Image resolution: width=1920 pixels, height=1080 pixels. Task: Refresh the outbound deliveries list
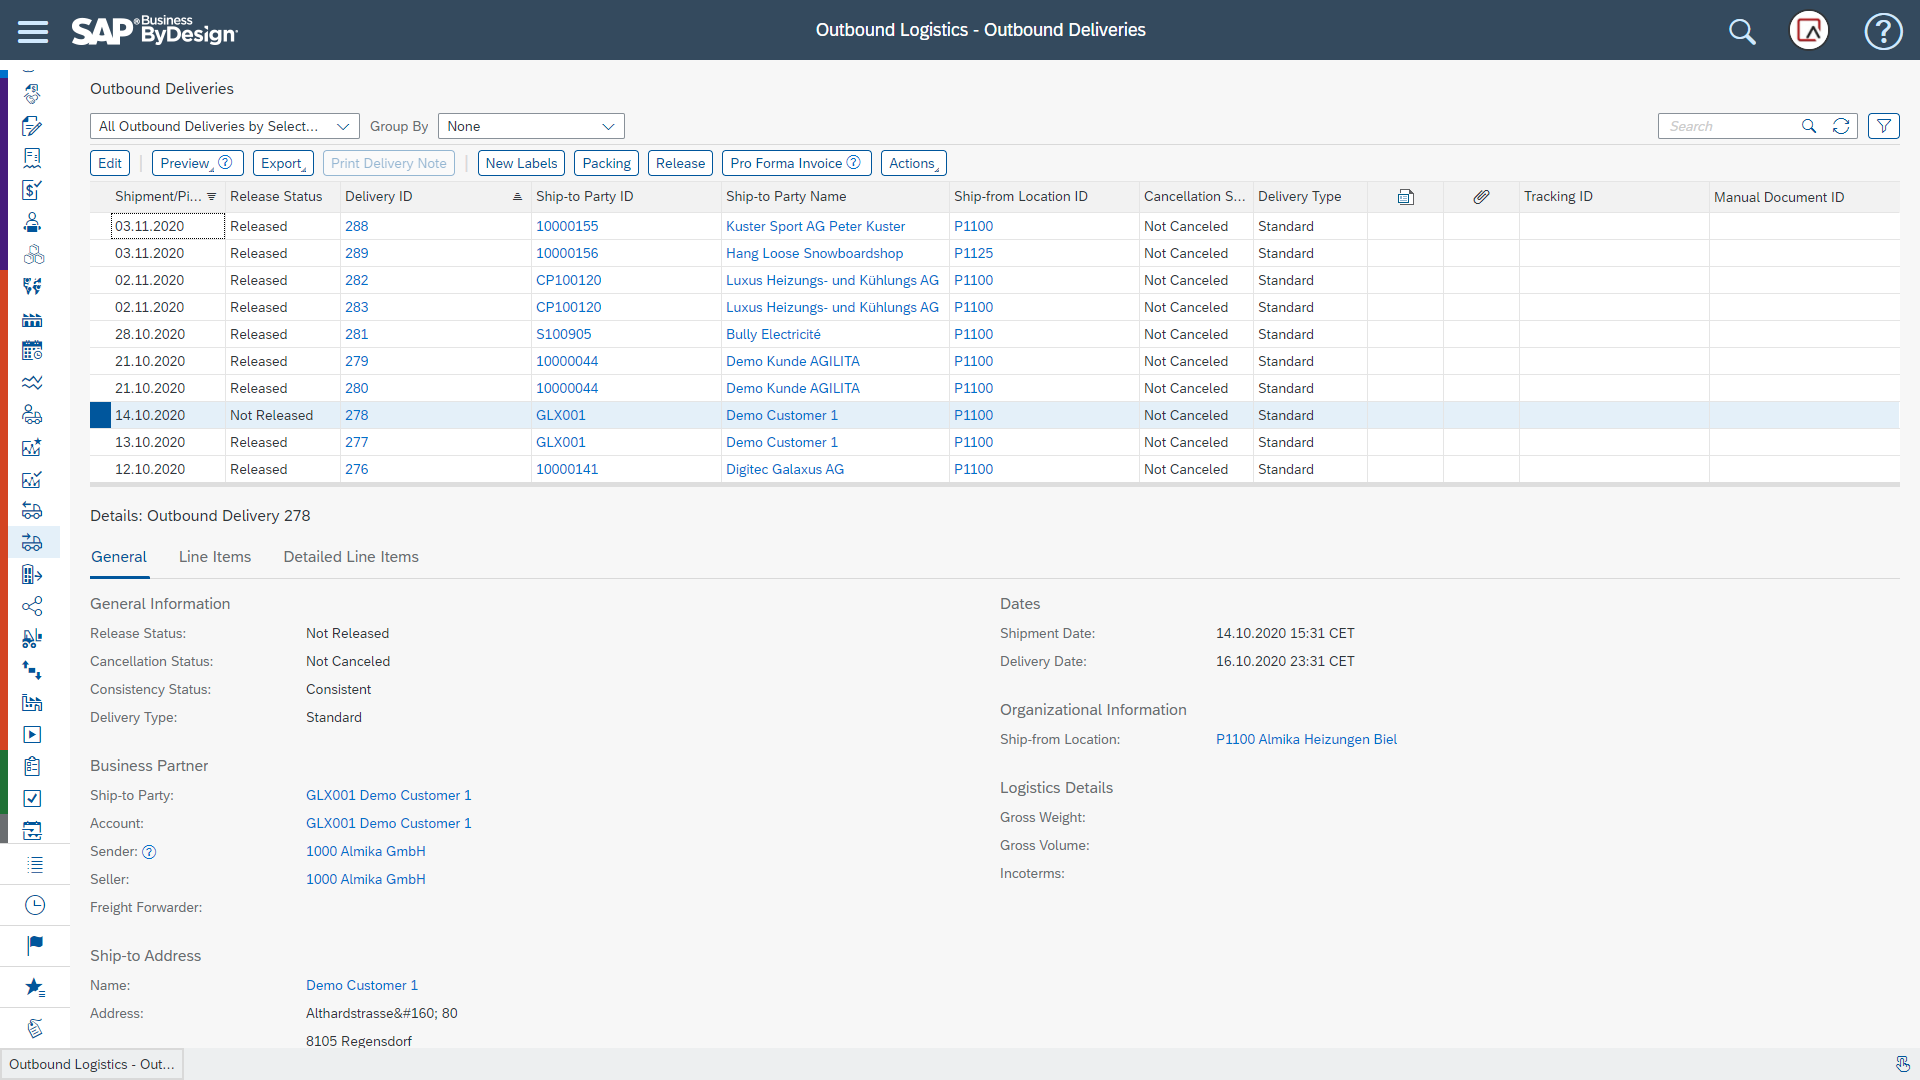coord(1841,126)
